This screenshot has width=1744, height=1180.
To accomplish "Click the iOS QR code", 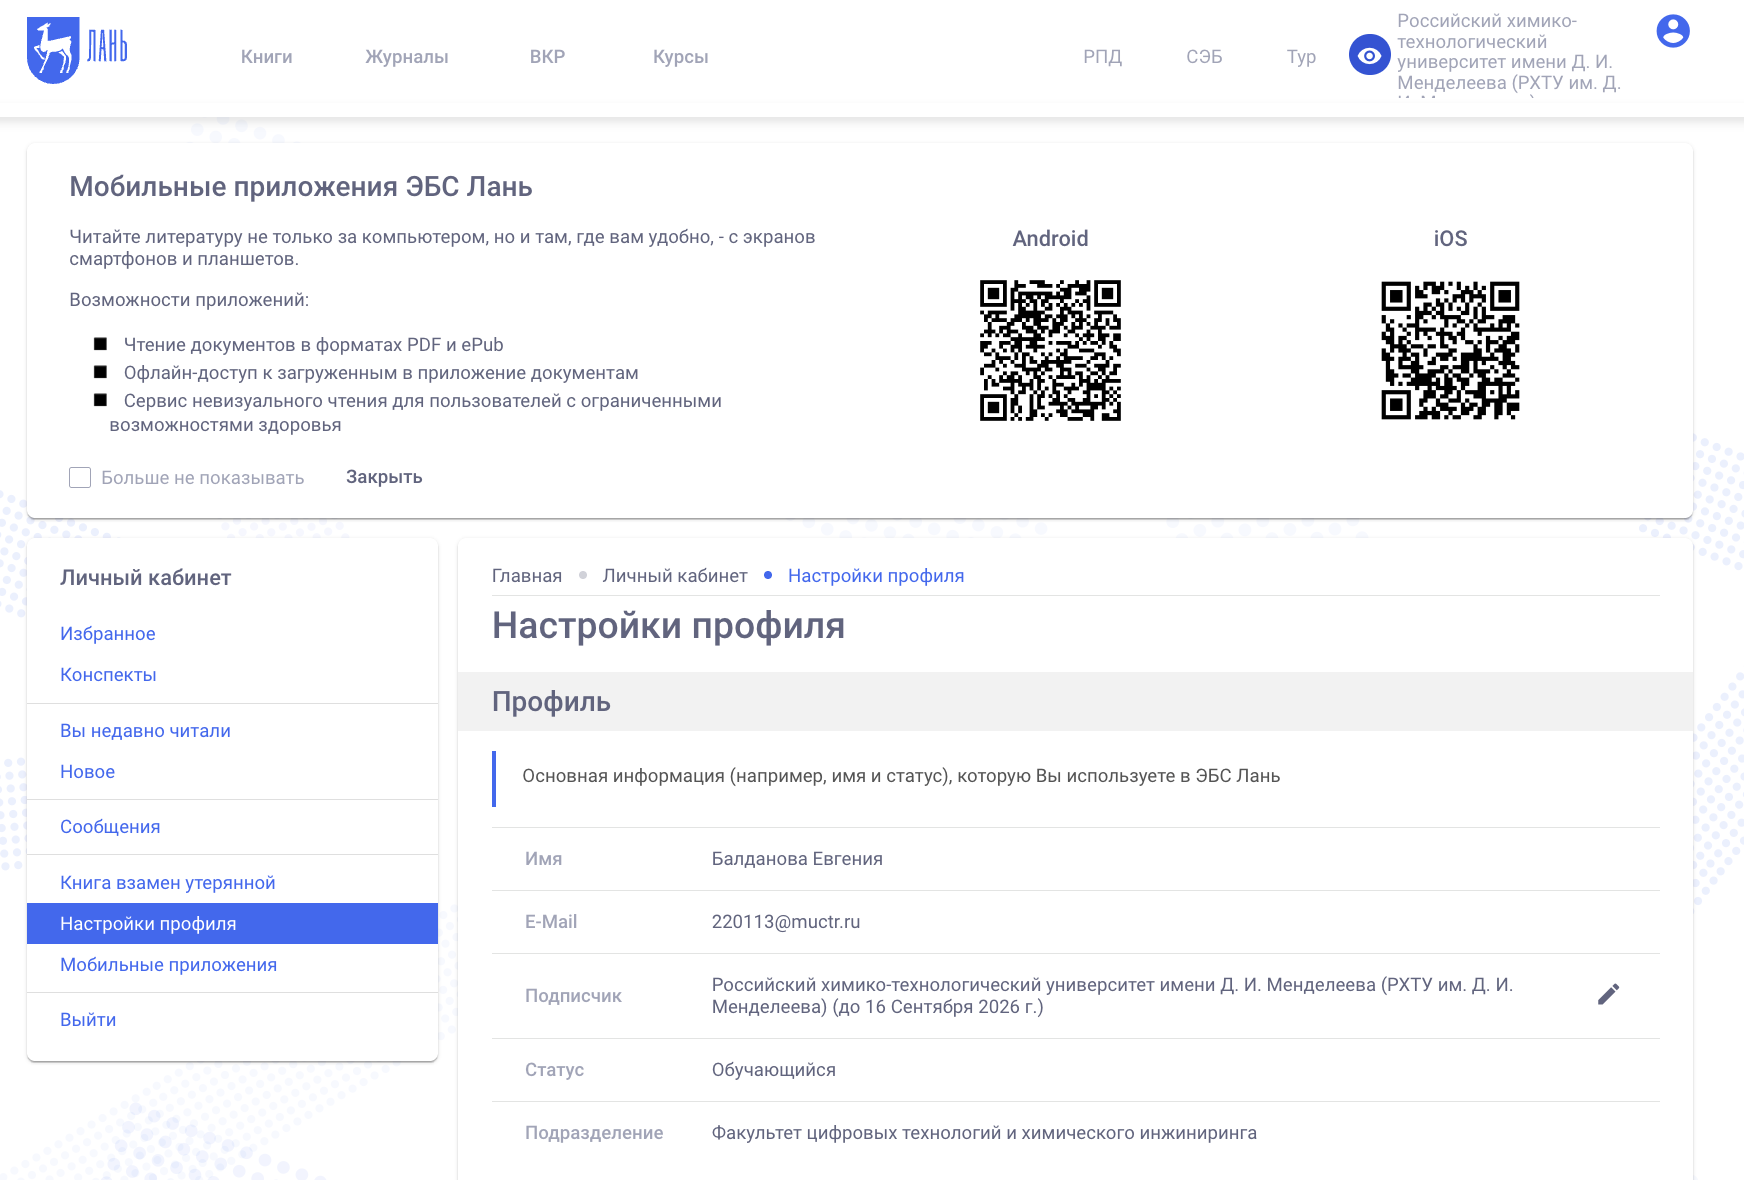I will (1450, 350).
